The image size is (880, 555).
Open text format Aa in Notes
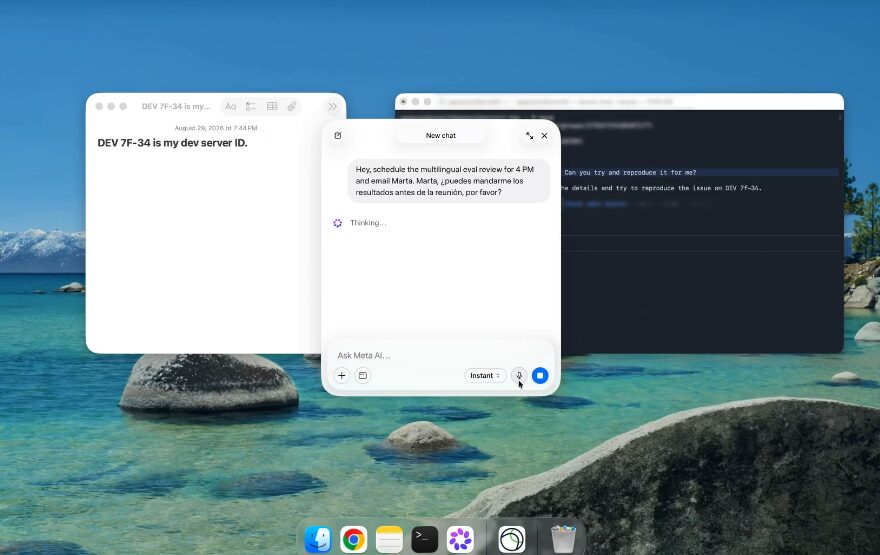(x=231, y=106)
